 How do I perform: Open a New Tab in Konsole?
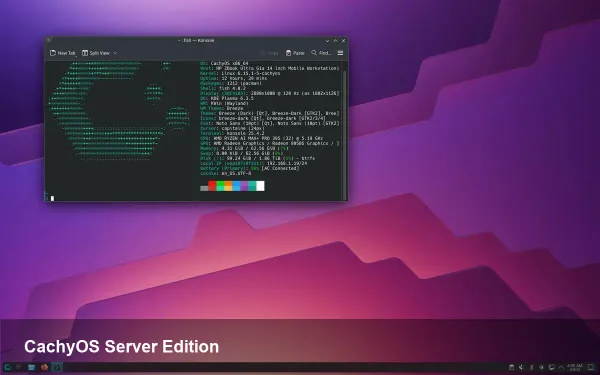[63, 53]
